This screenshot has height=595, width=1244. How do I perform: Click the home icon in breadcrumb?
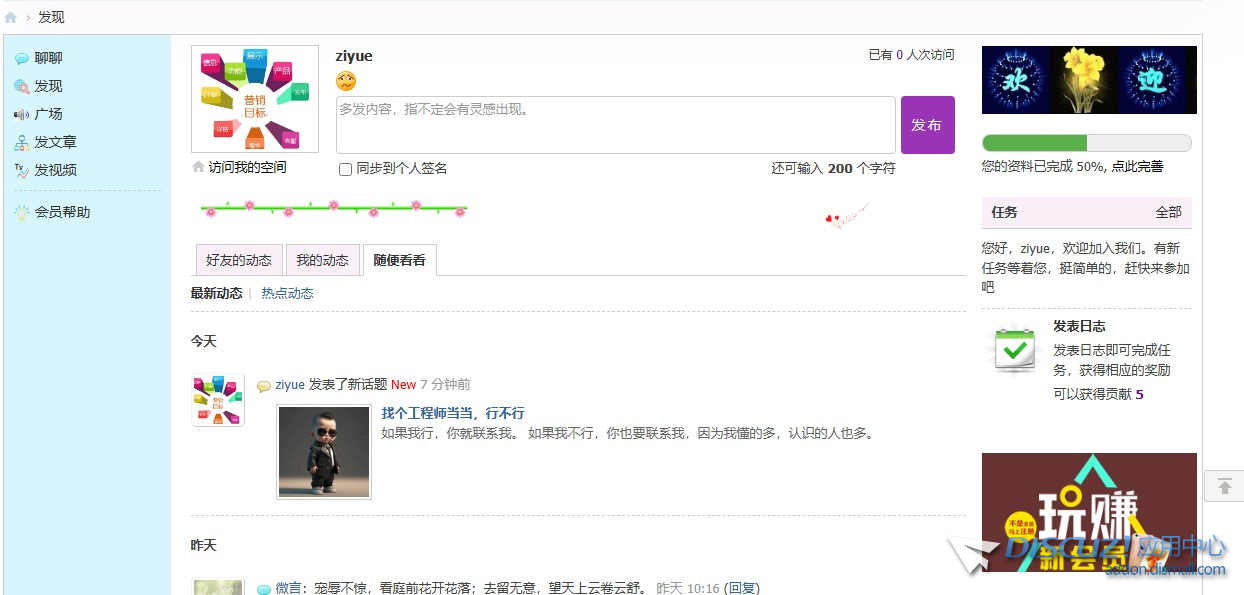pyautogui.click(x=11, y=17)
